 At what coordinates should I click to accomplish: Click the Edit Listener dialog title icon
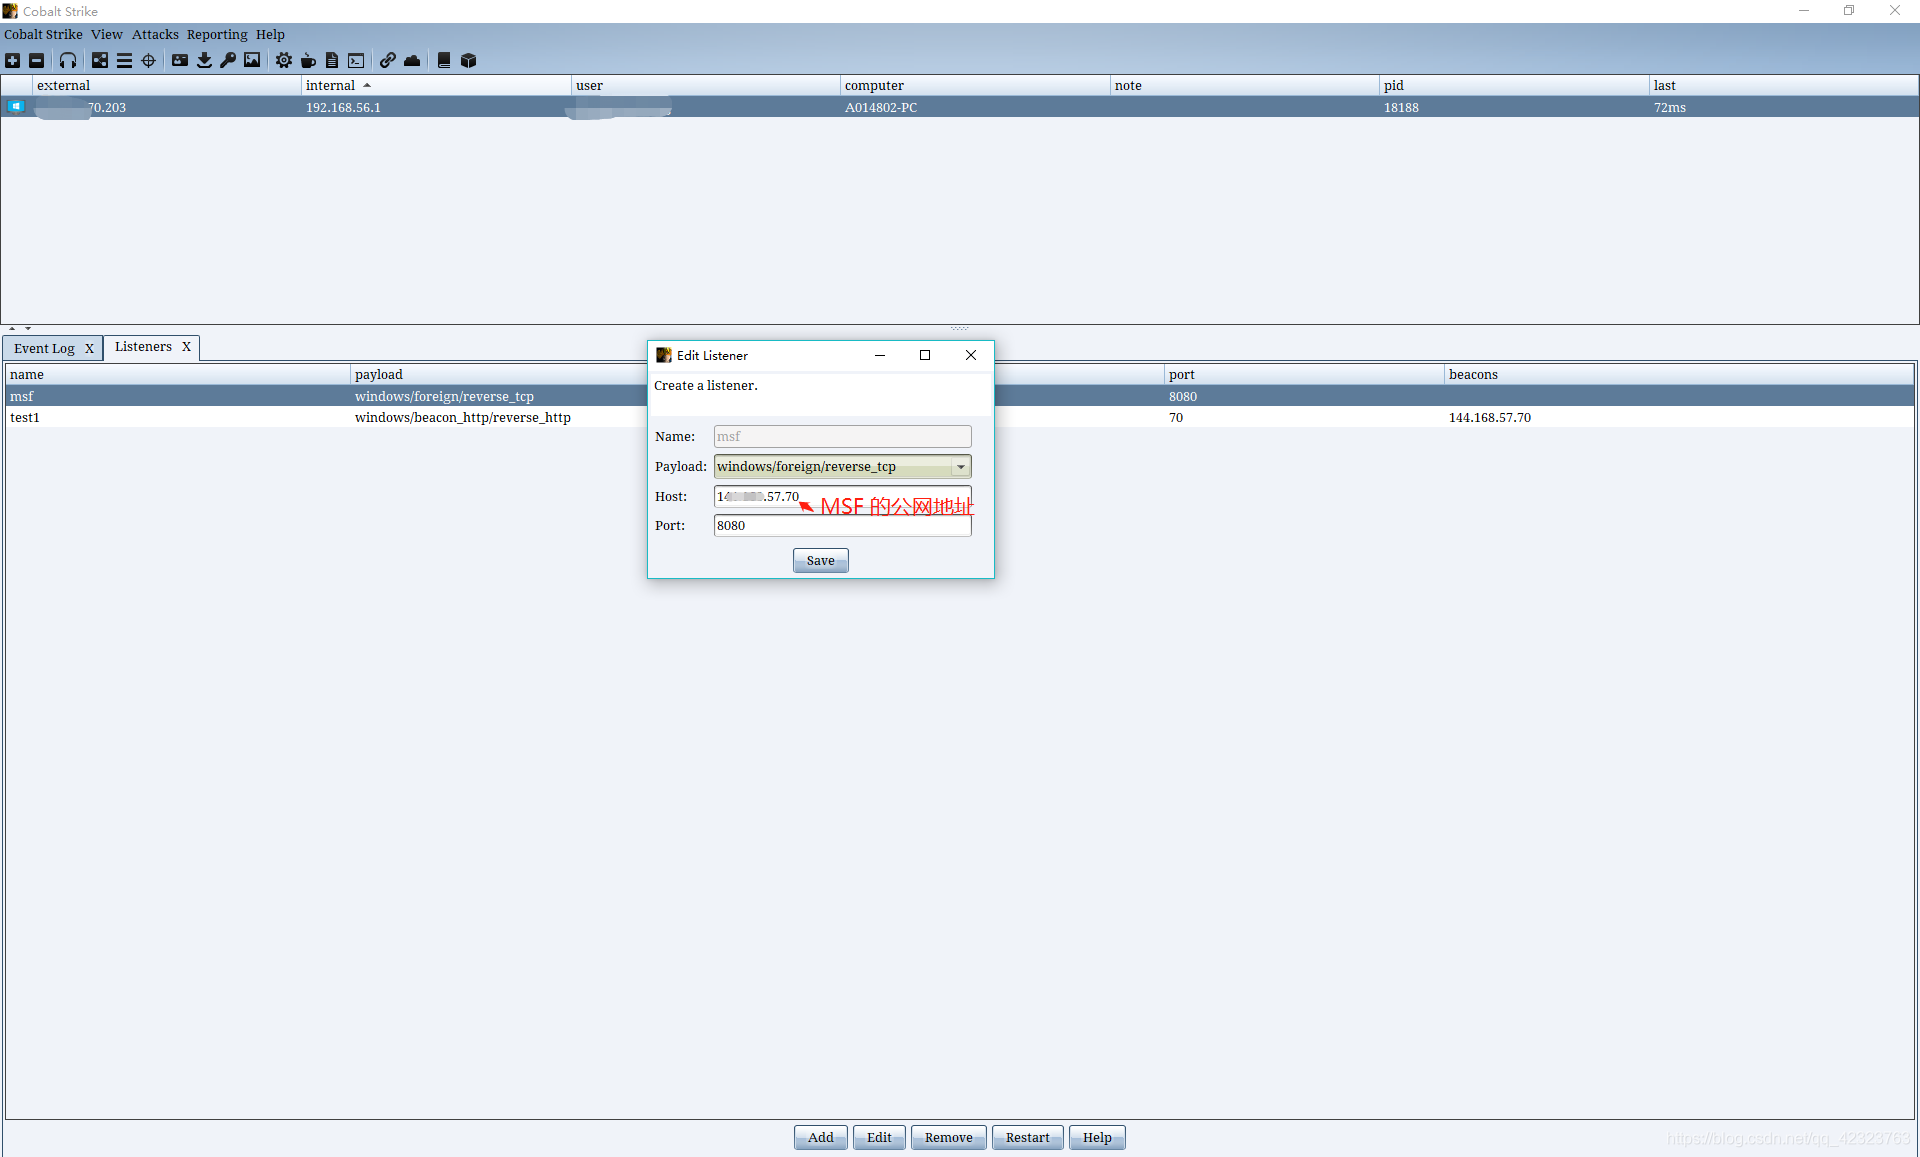point(664,355)
